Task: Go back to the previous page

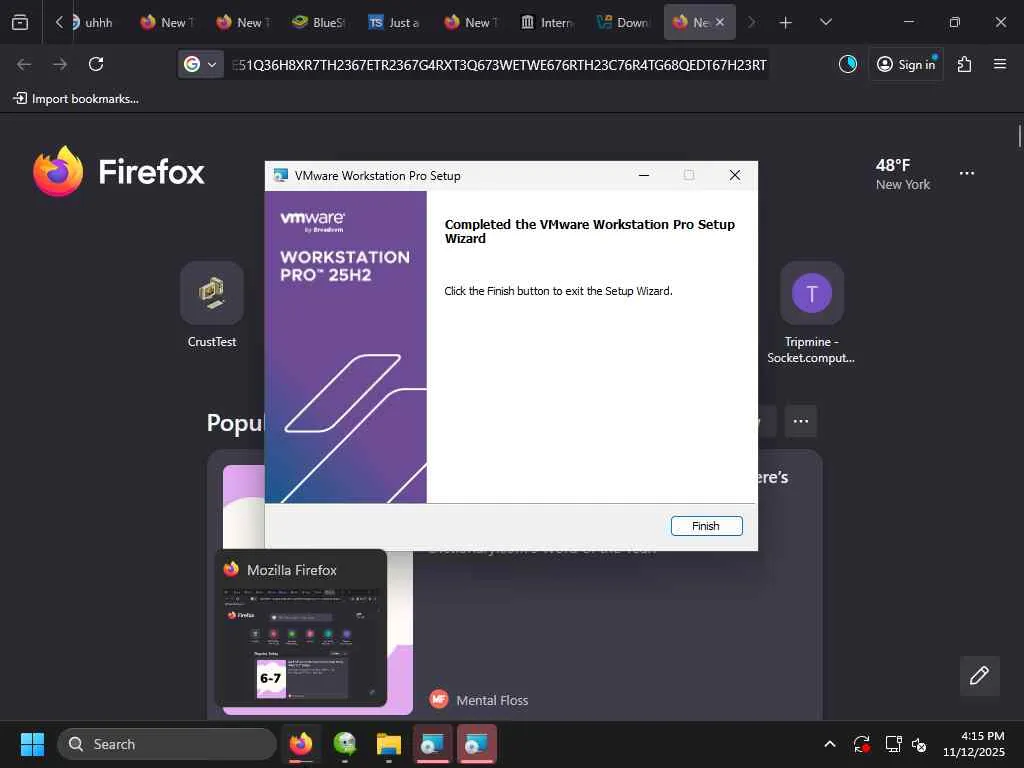Action: [x=24, y=64]
